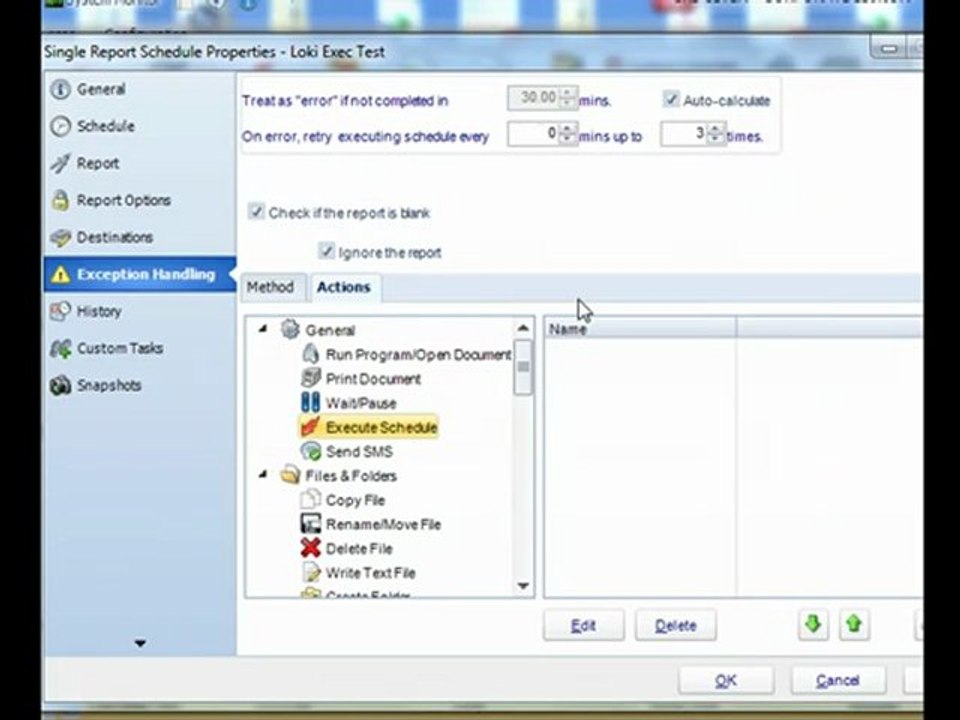Click action tree scrollbar down arrow
The height and width of the screenshot is (720, 960).
[523, 586]
